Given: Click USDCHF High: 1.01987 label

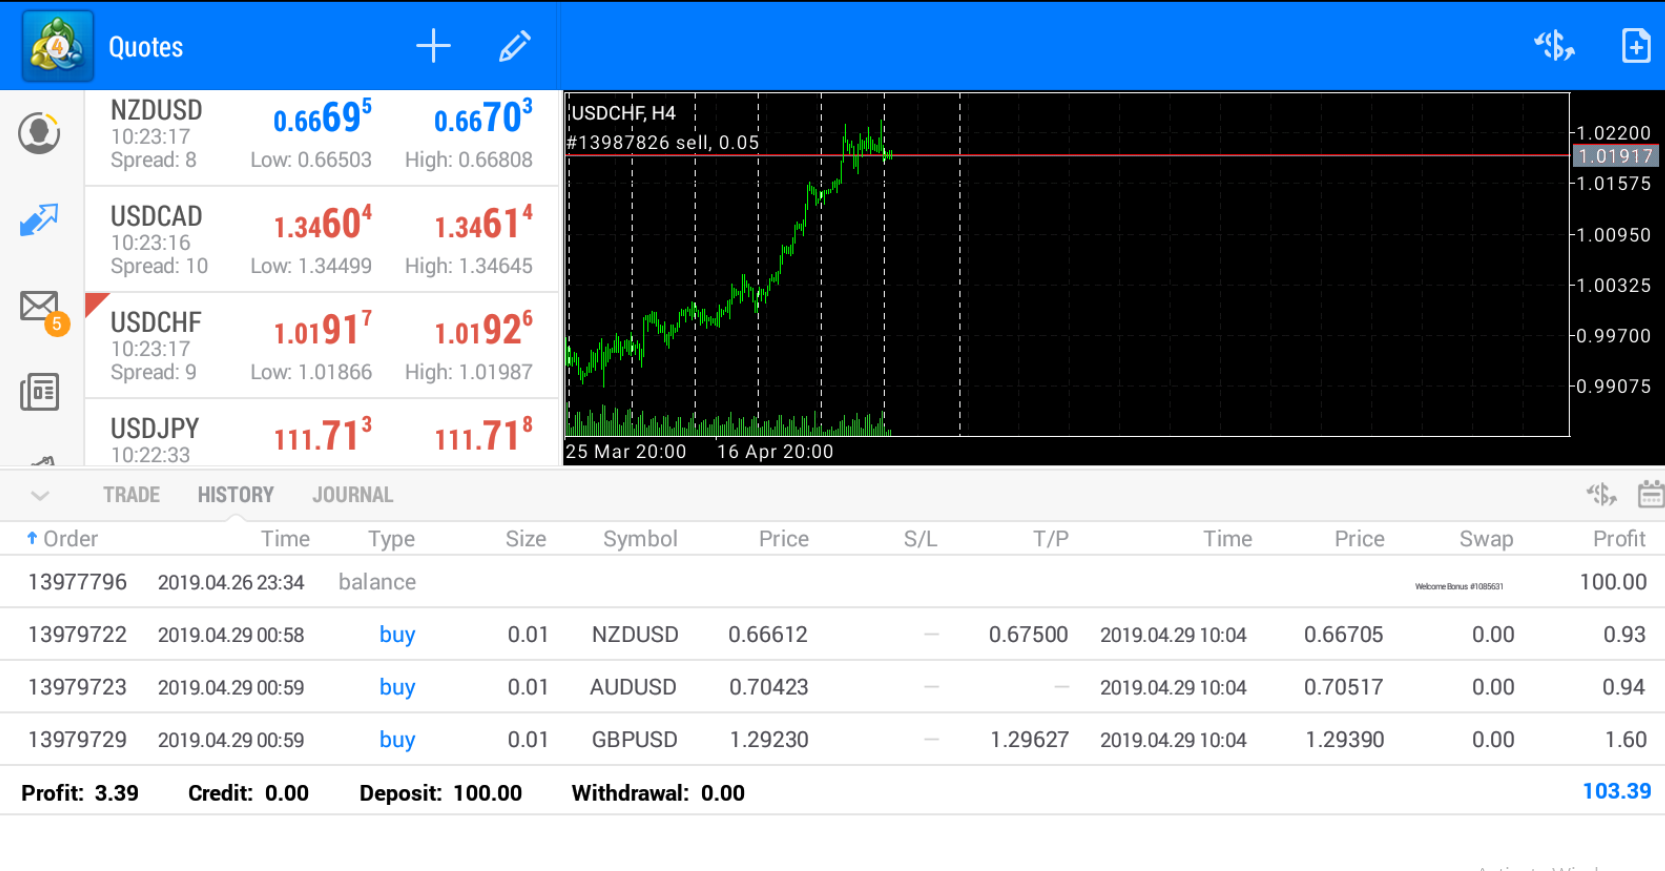Looking at the screenshot, I should 468,372.
